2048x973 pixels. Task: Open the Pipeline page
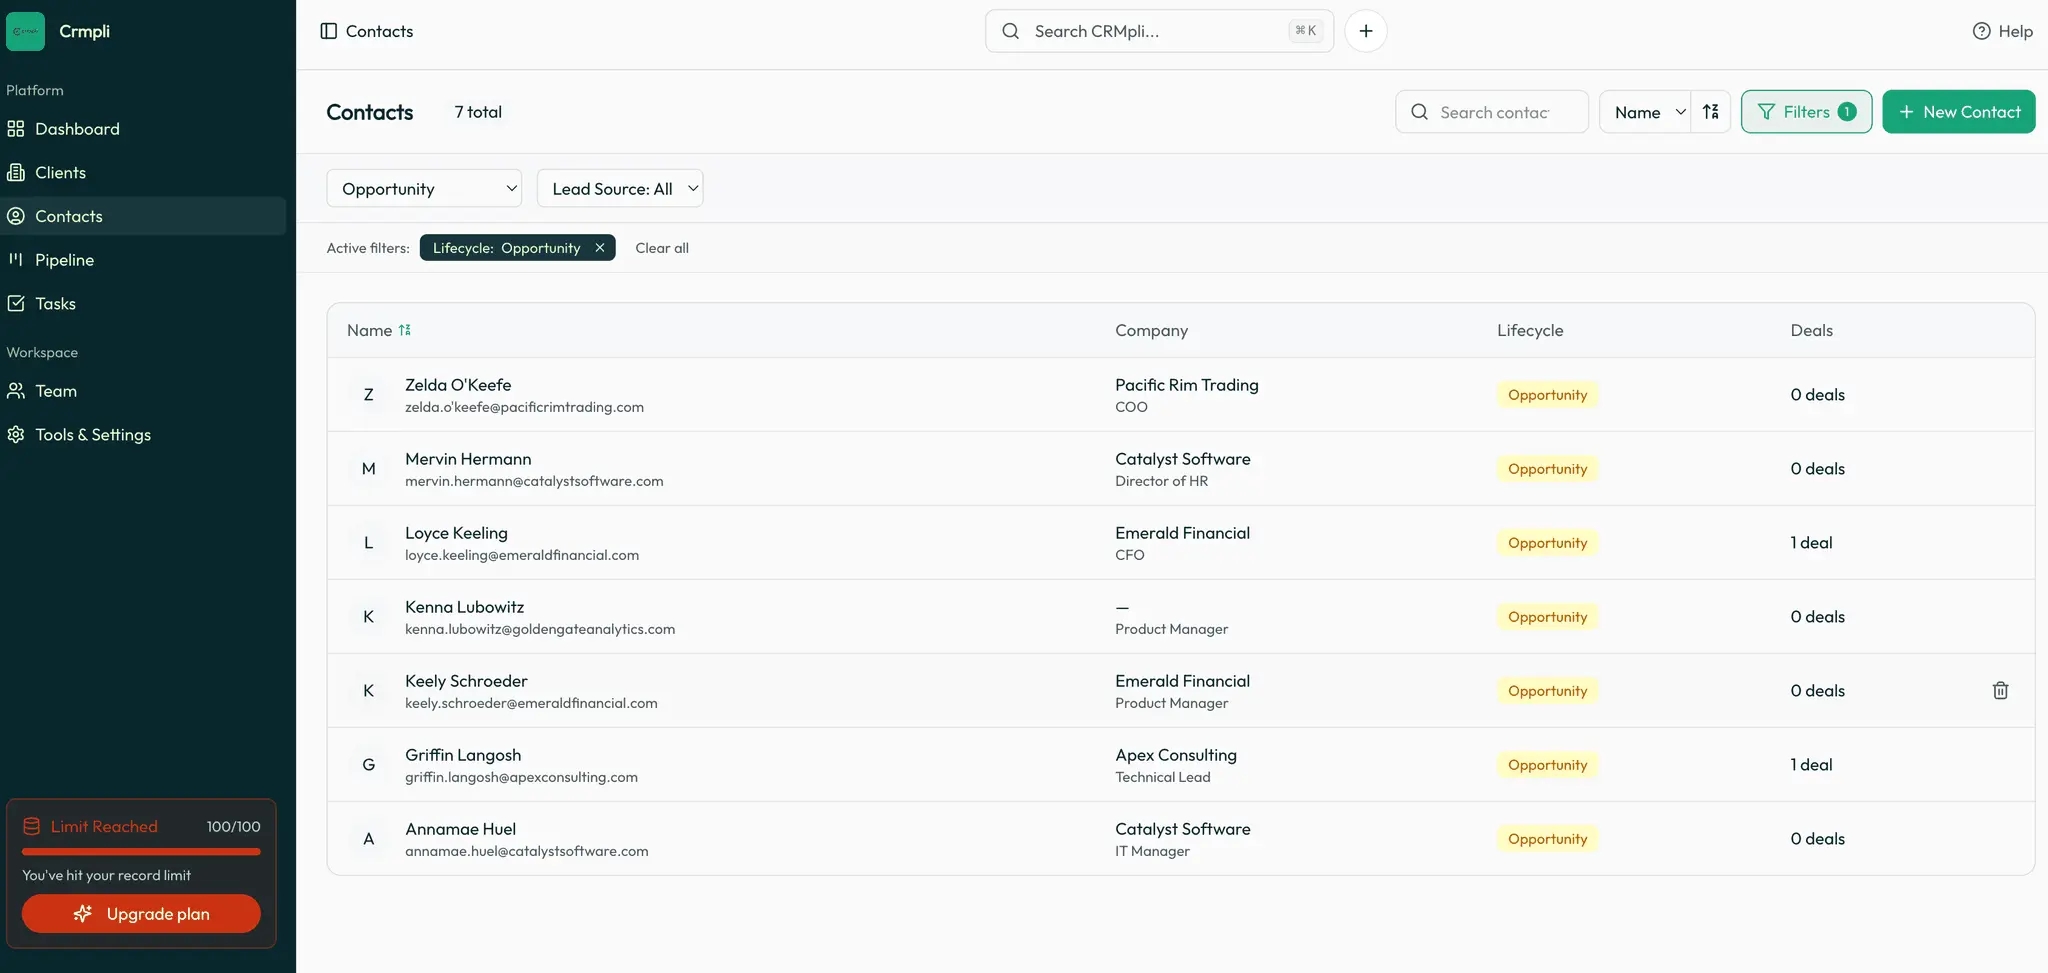coord(143,260)
